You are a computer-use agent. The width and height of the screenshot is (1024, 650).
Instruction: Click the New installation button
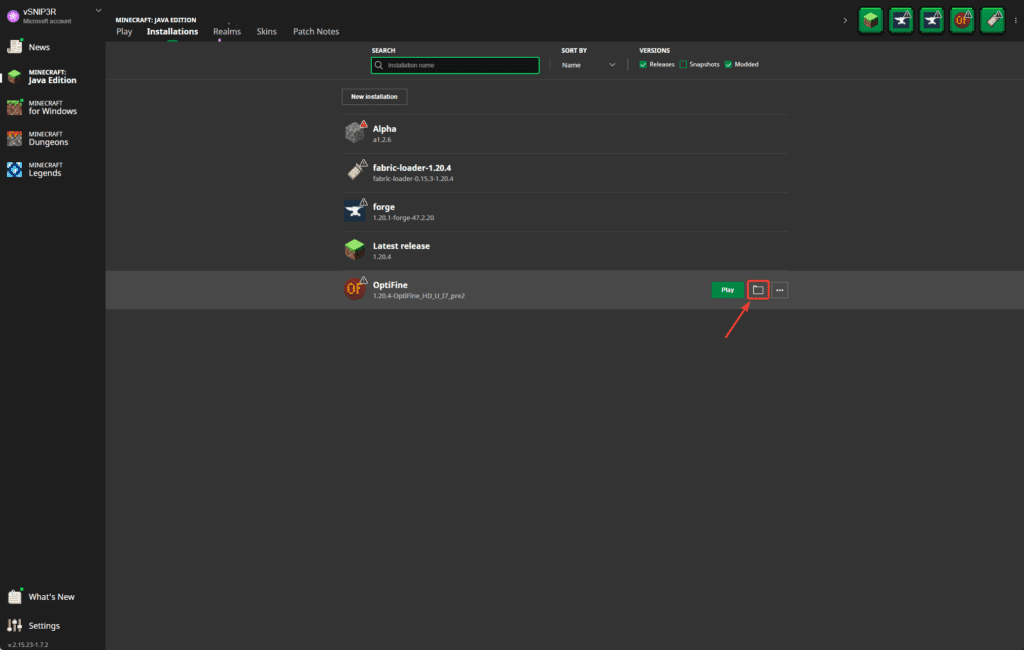pyautogui.click(x=374, y=97)
